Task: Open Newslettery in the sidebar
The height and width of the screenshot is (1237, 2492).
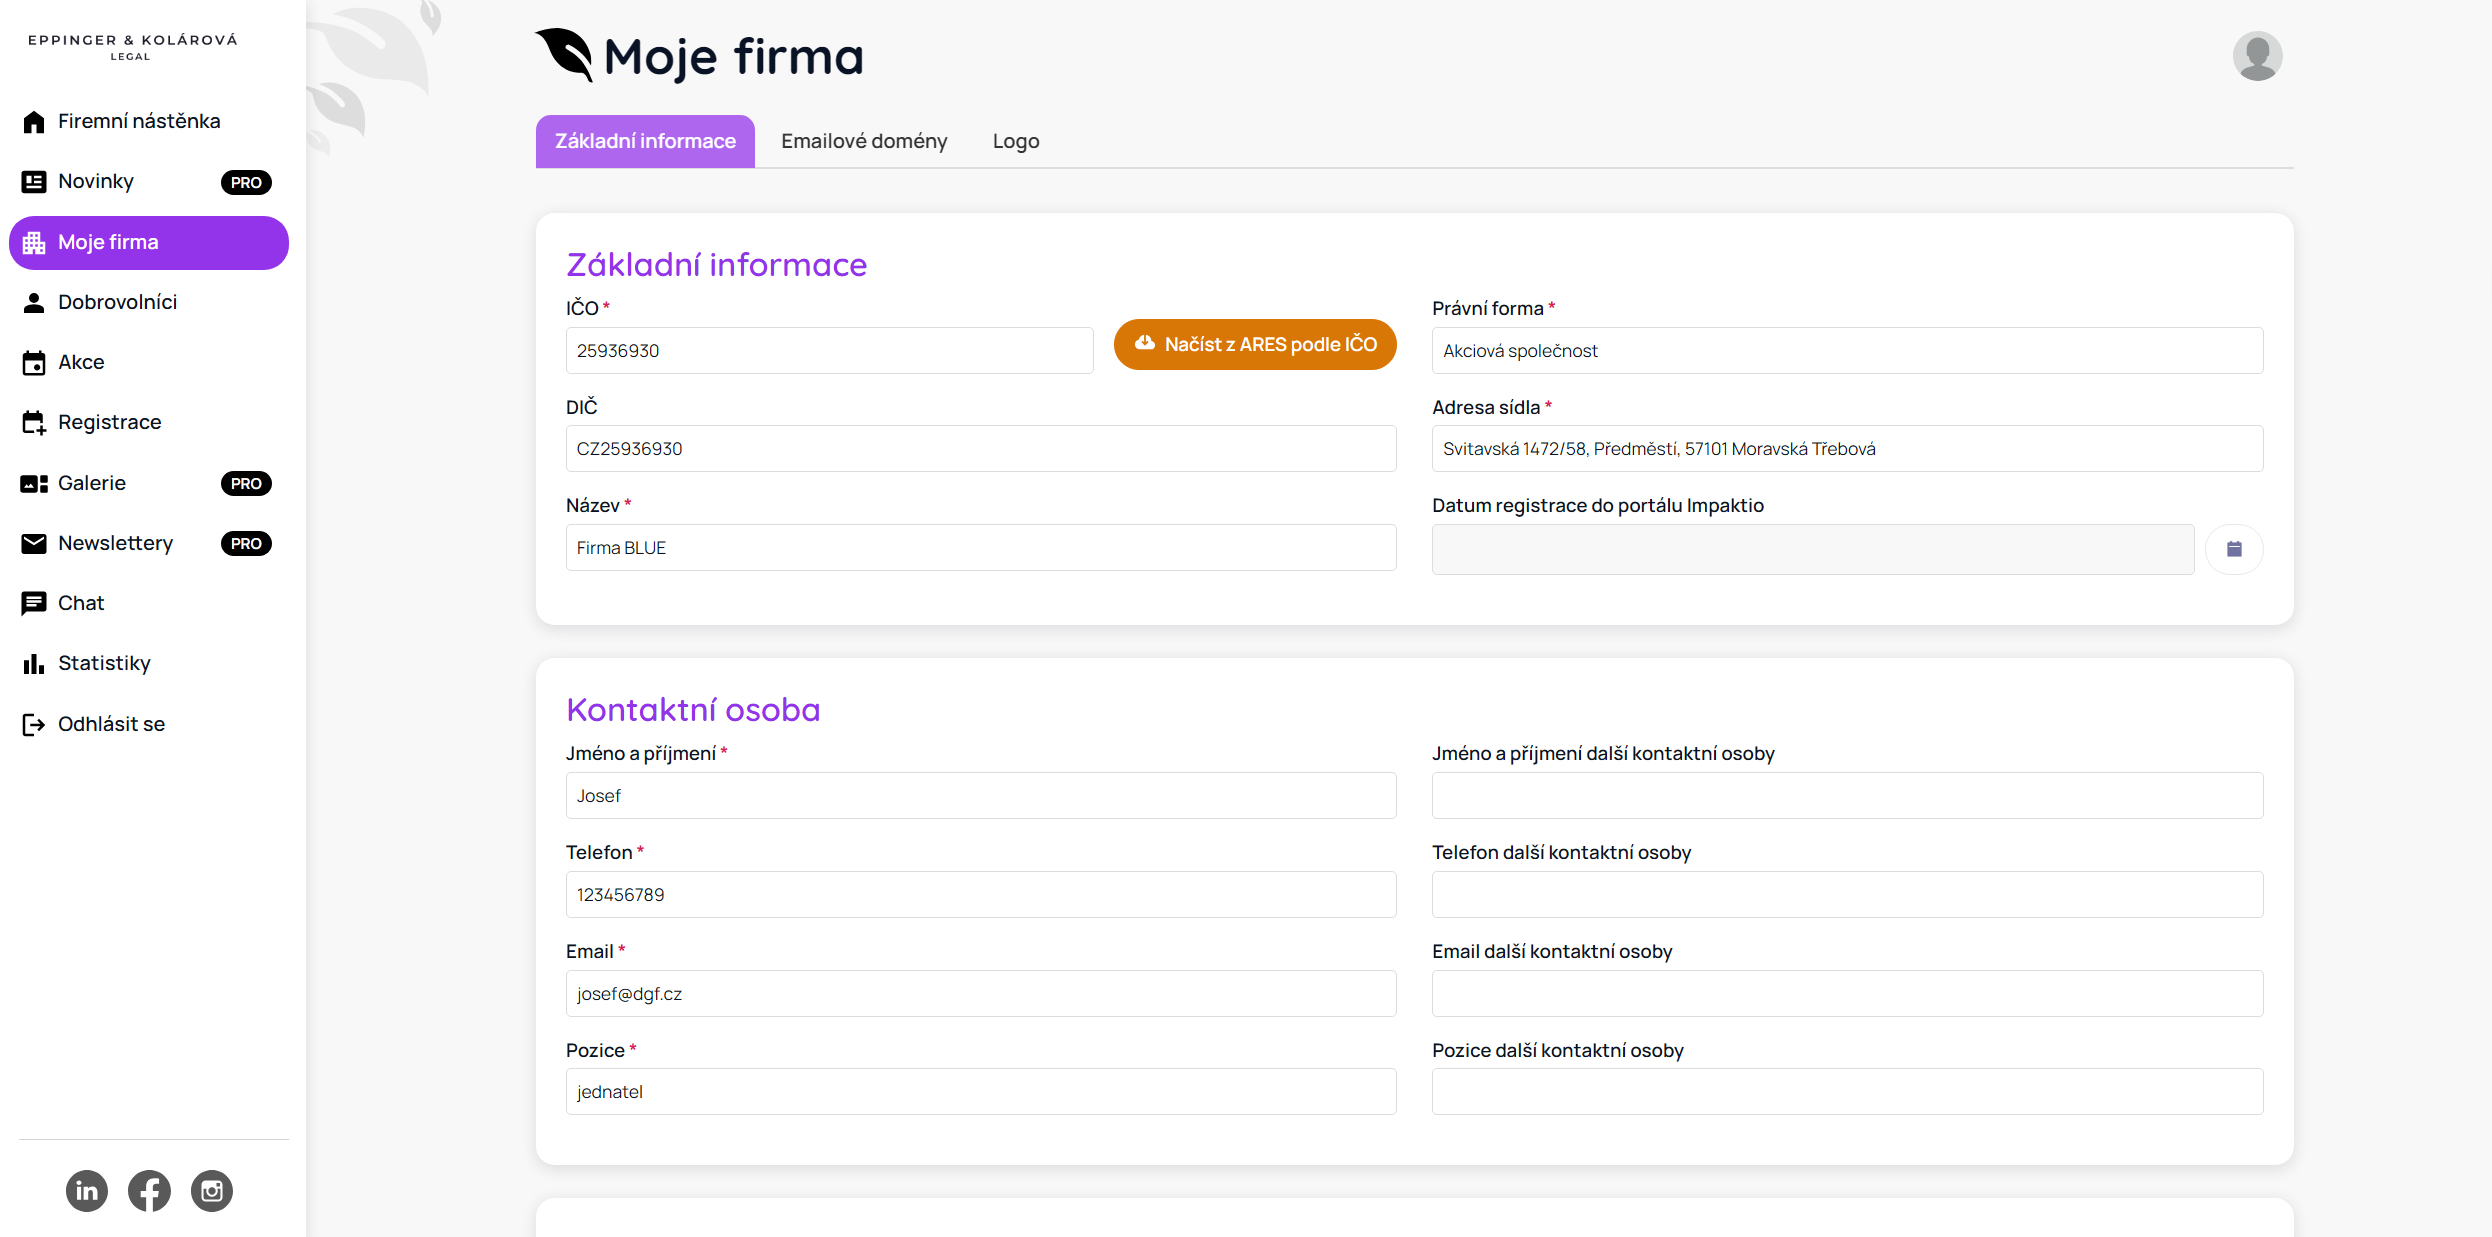Action: click(x=115, y=543)
